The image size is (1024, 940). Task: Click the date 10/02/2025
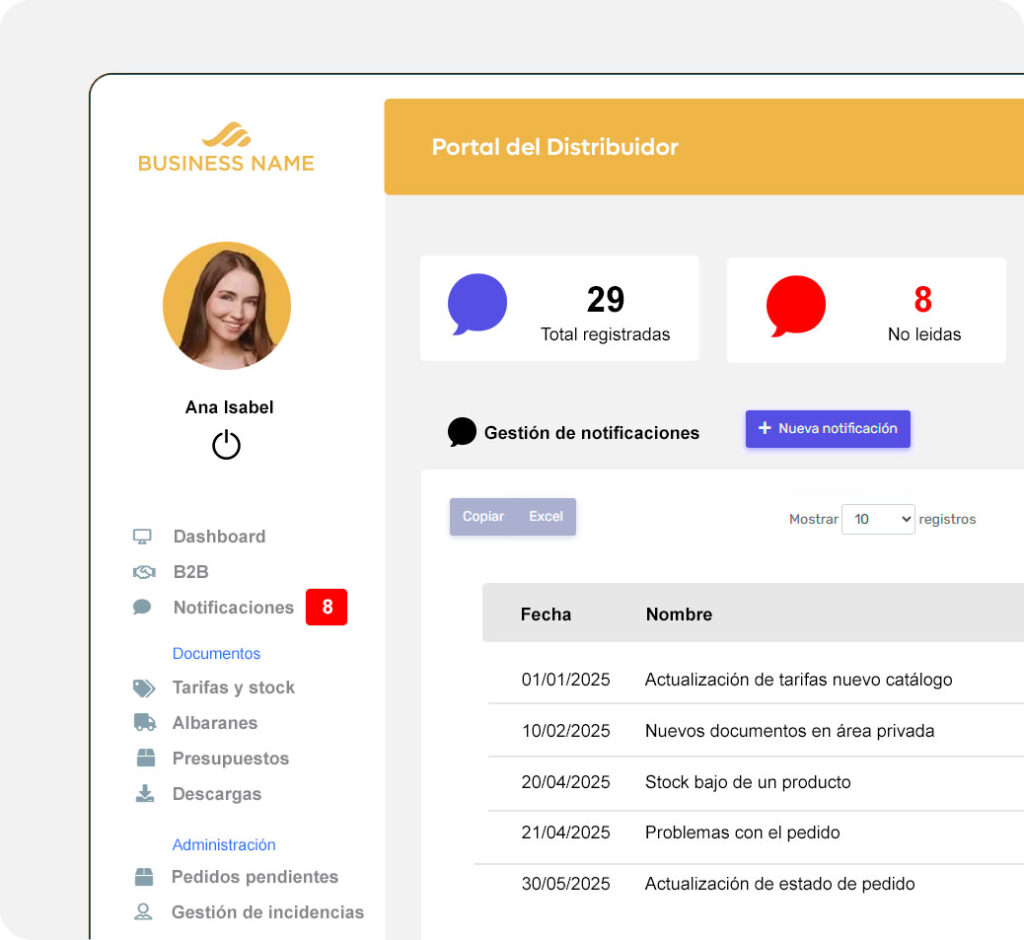[566, 731]
